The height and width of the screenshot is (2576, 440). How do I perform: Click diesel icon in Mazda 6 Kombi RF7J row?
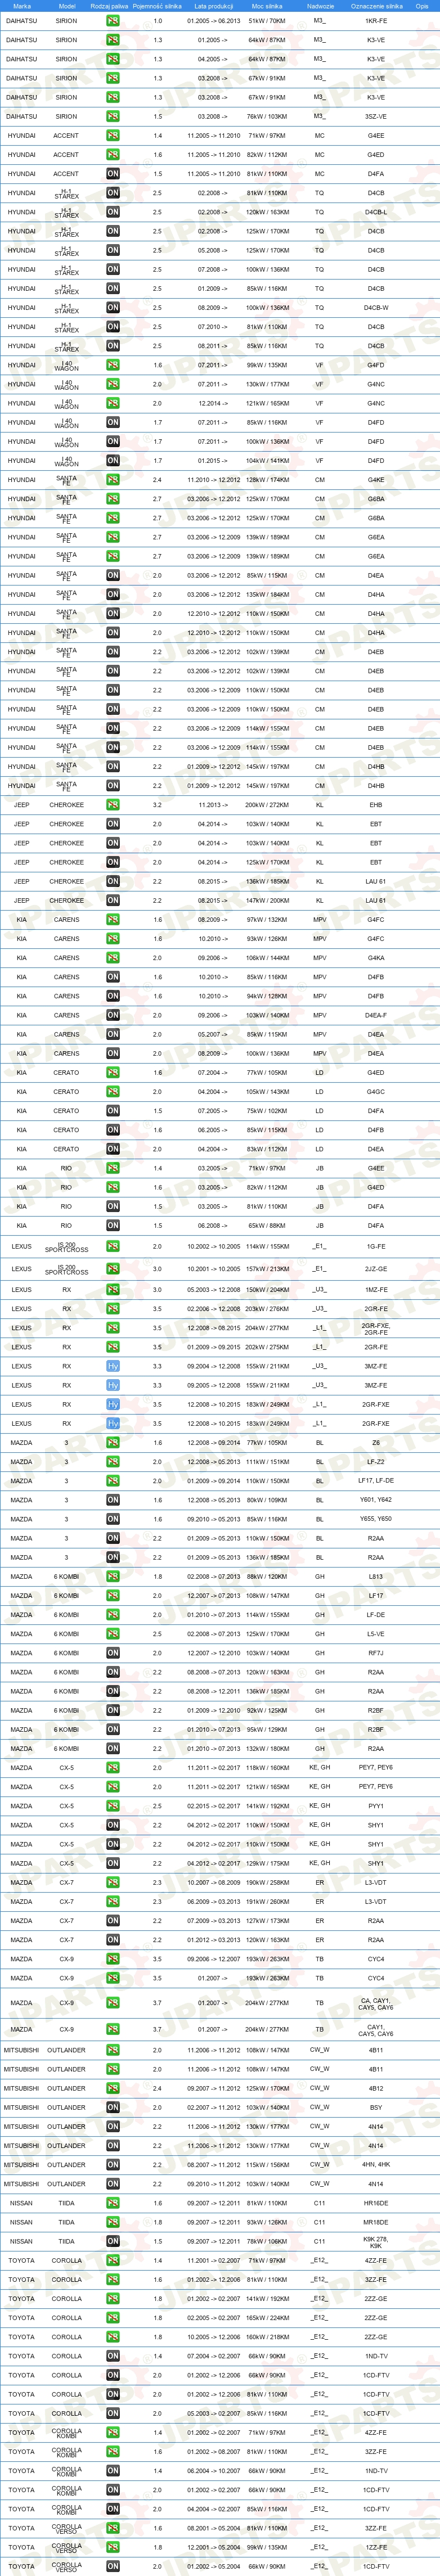tap(113, 1653)
